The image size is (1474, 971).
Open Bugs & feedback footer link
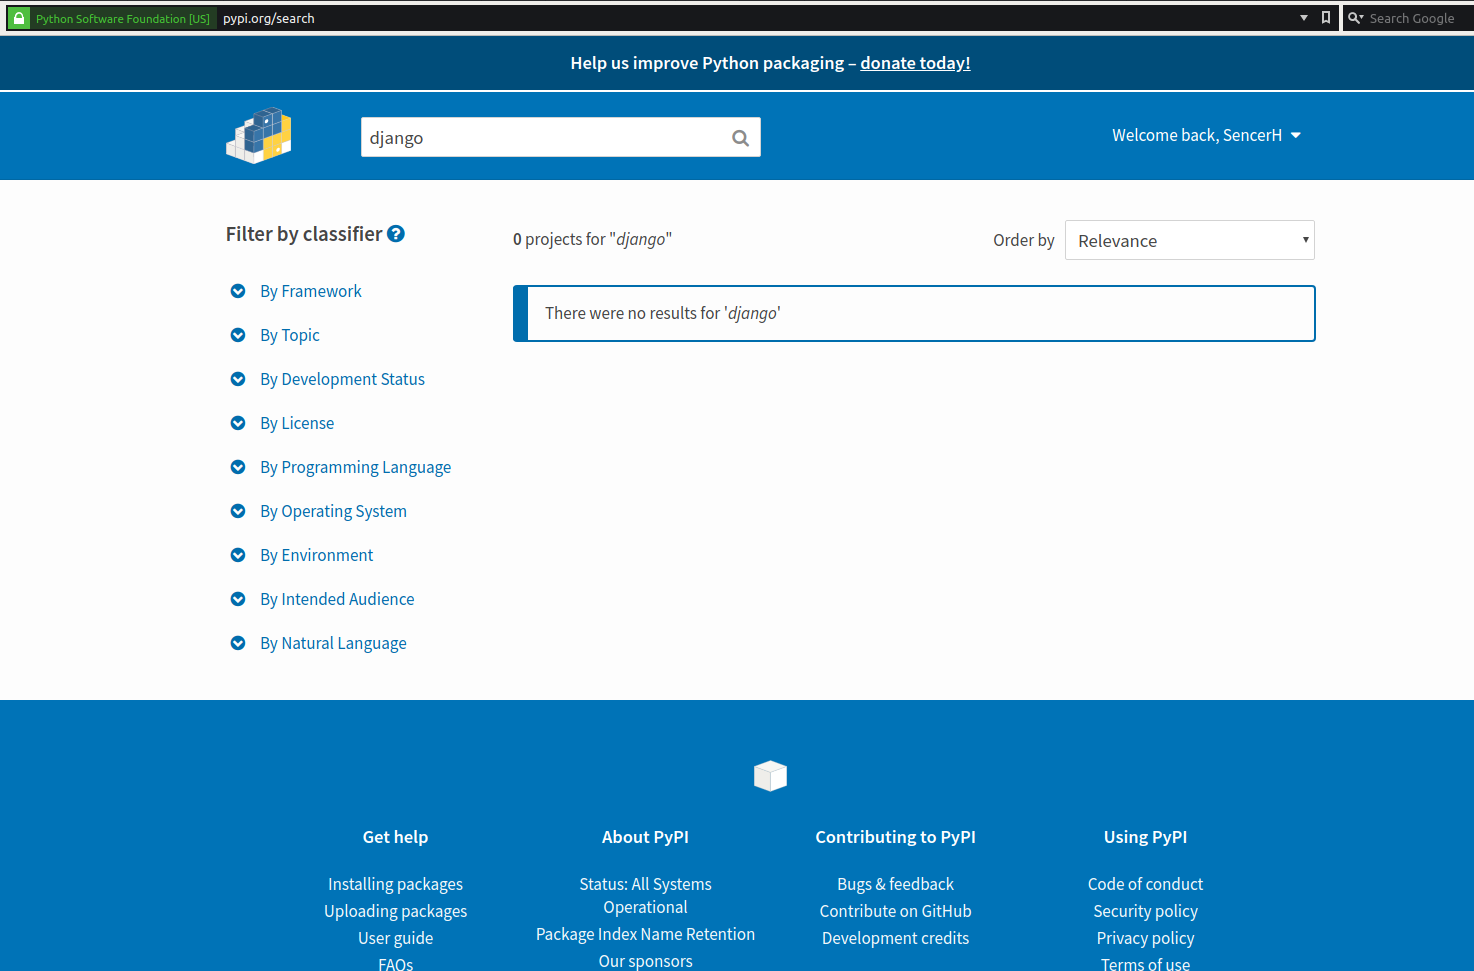click(895, 884)
